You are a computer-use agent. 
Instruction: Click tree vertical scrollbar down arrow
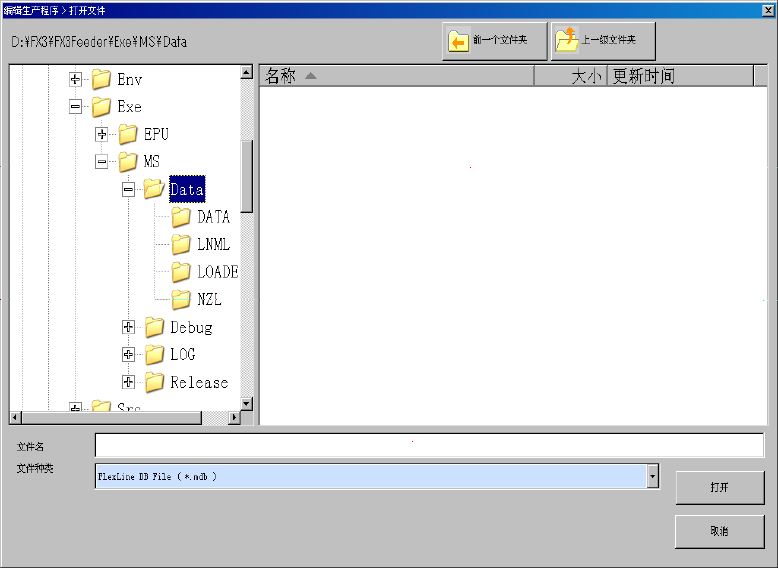pyautogui.click(x=247, y=403)
